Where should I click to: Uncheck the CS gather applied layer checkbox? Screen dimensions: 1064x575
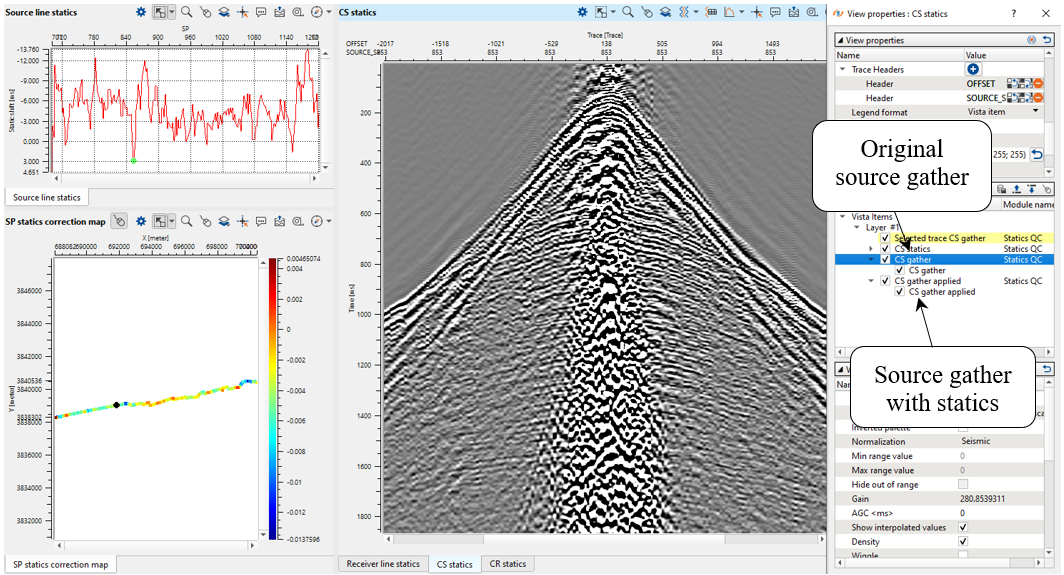(x=885, y=281)
